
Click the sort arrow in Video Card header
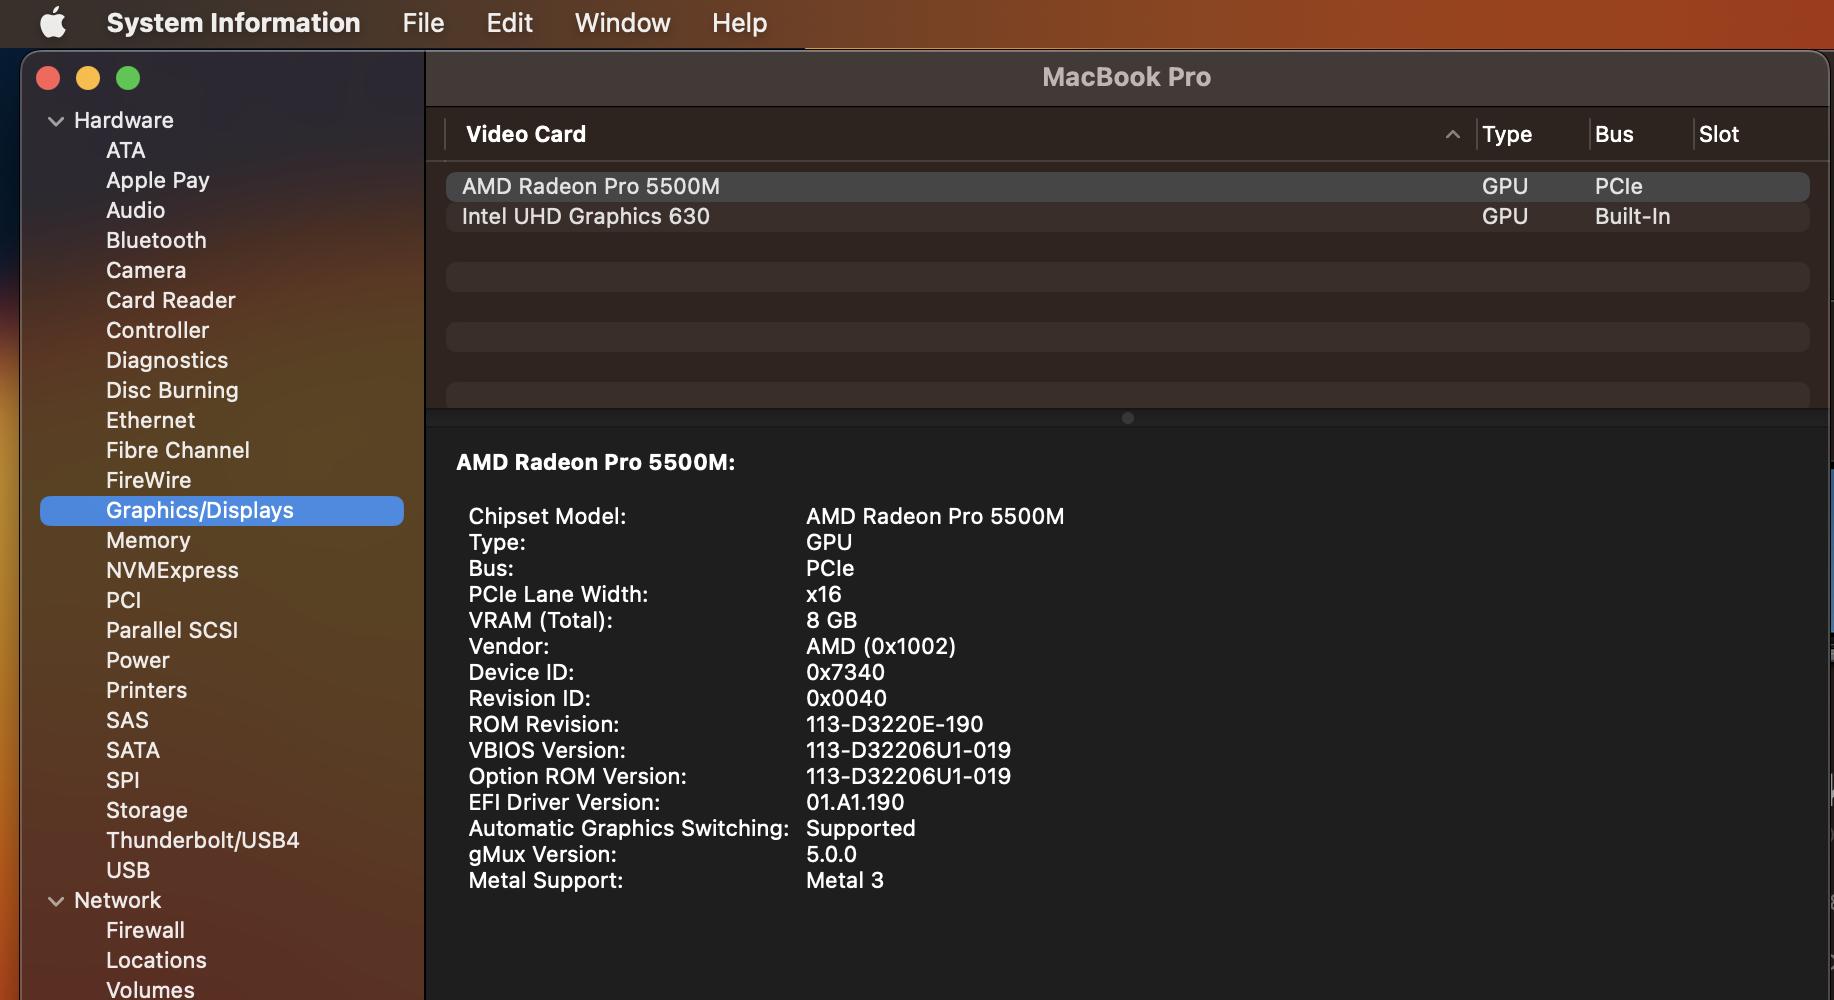point(1452,134)
